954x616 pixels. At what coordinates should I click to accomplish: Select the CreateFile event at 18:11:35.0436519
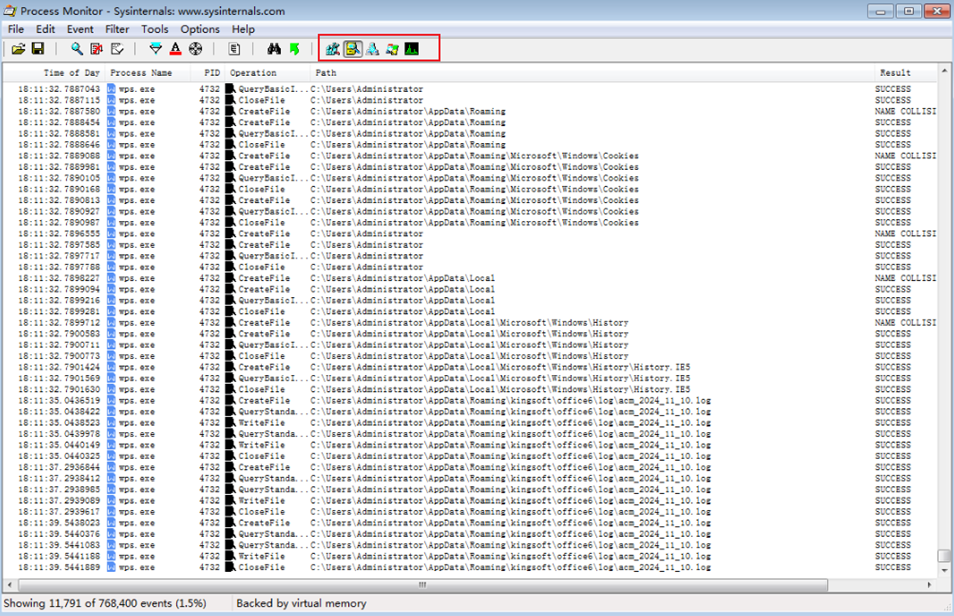[x=470, y=401]
